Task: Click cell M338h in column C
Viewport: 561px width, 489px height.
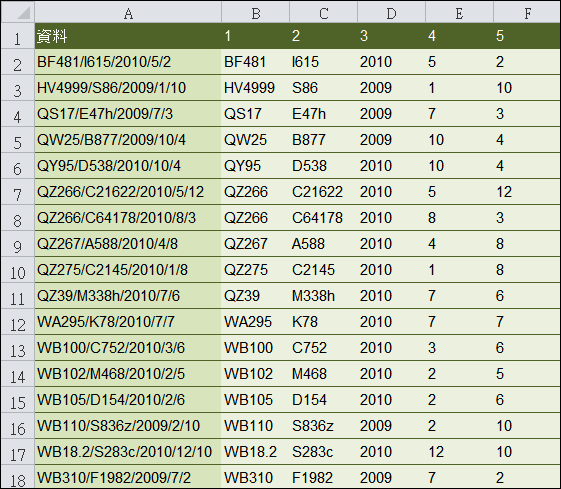Action: click(x=323, y=296)
